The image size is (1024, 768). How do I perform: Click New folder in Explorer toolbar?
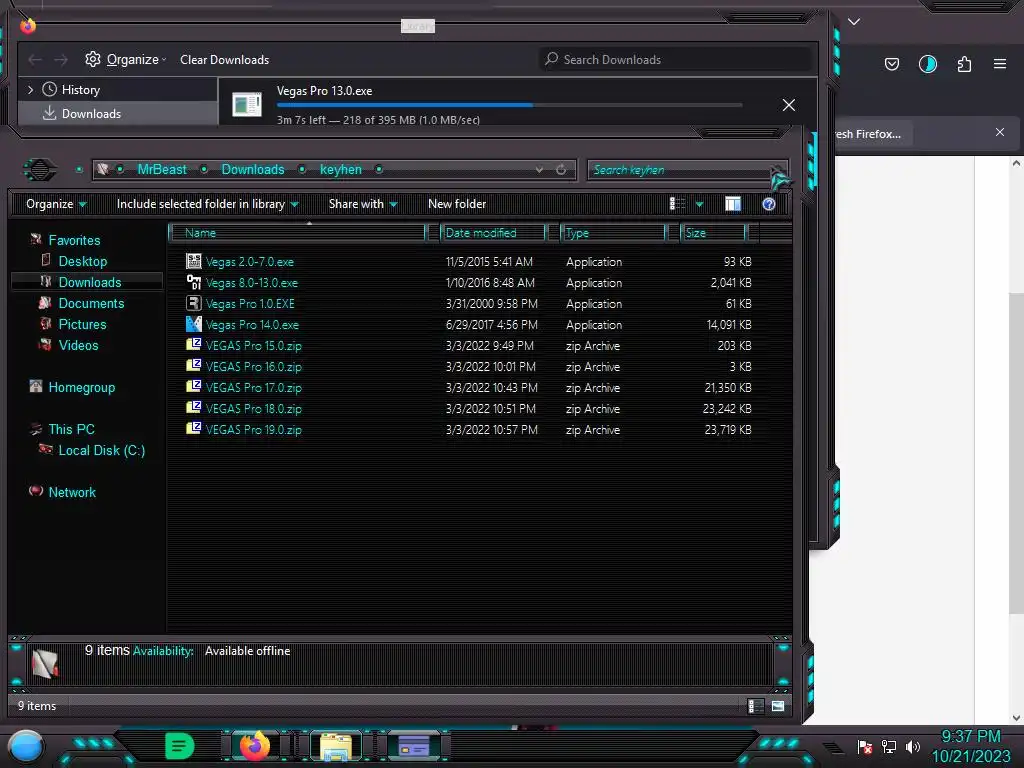pos(457,204)
